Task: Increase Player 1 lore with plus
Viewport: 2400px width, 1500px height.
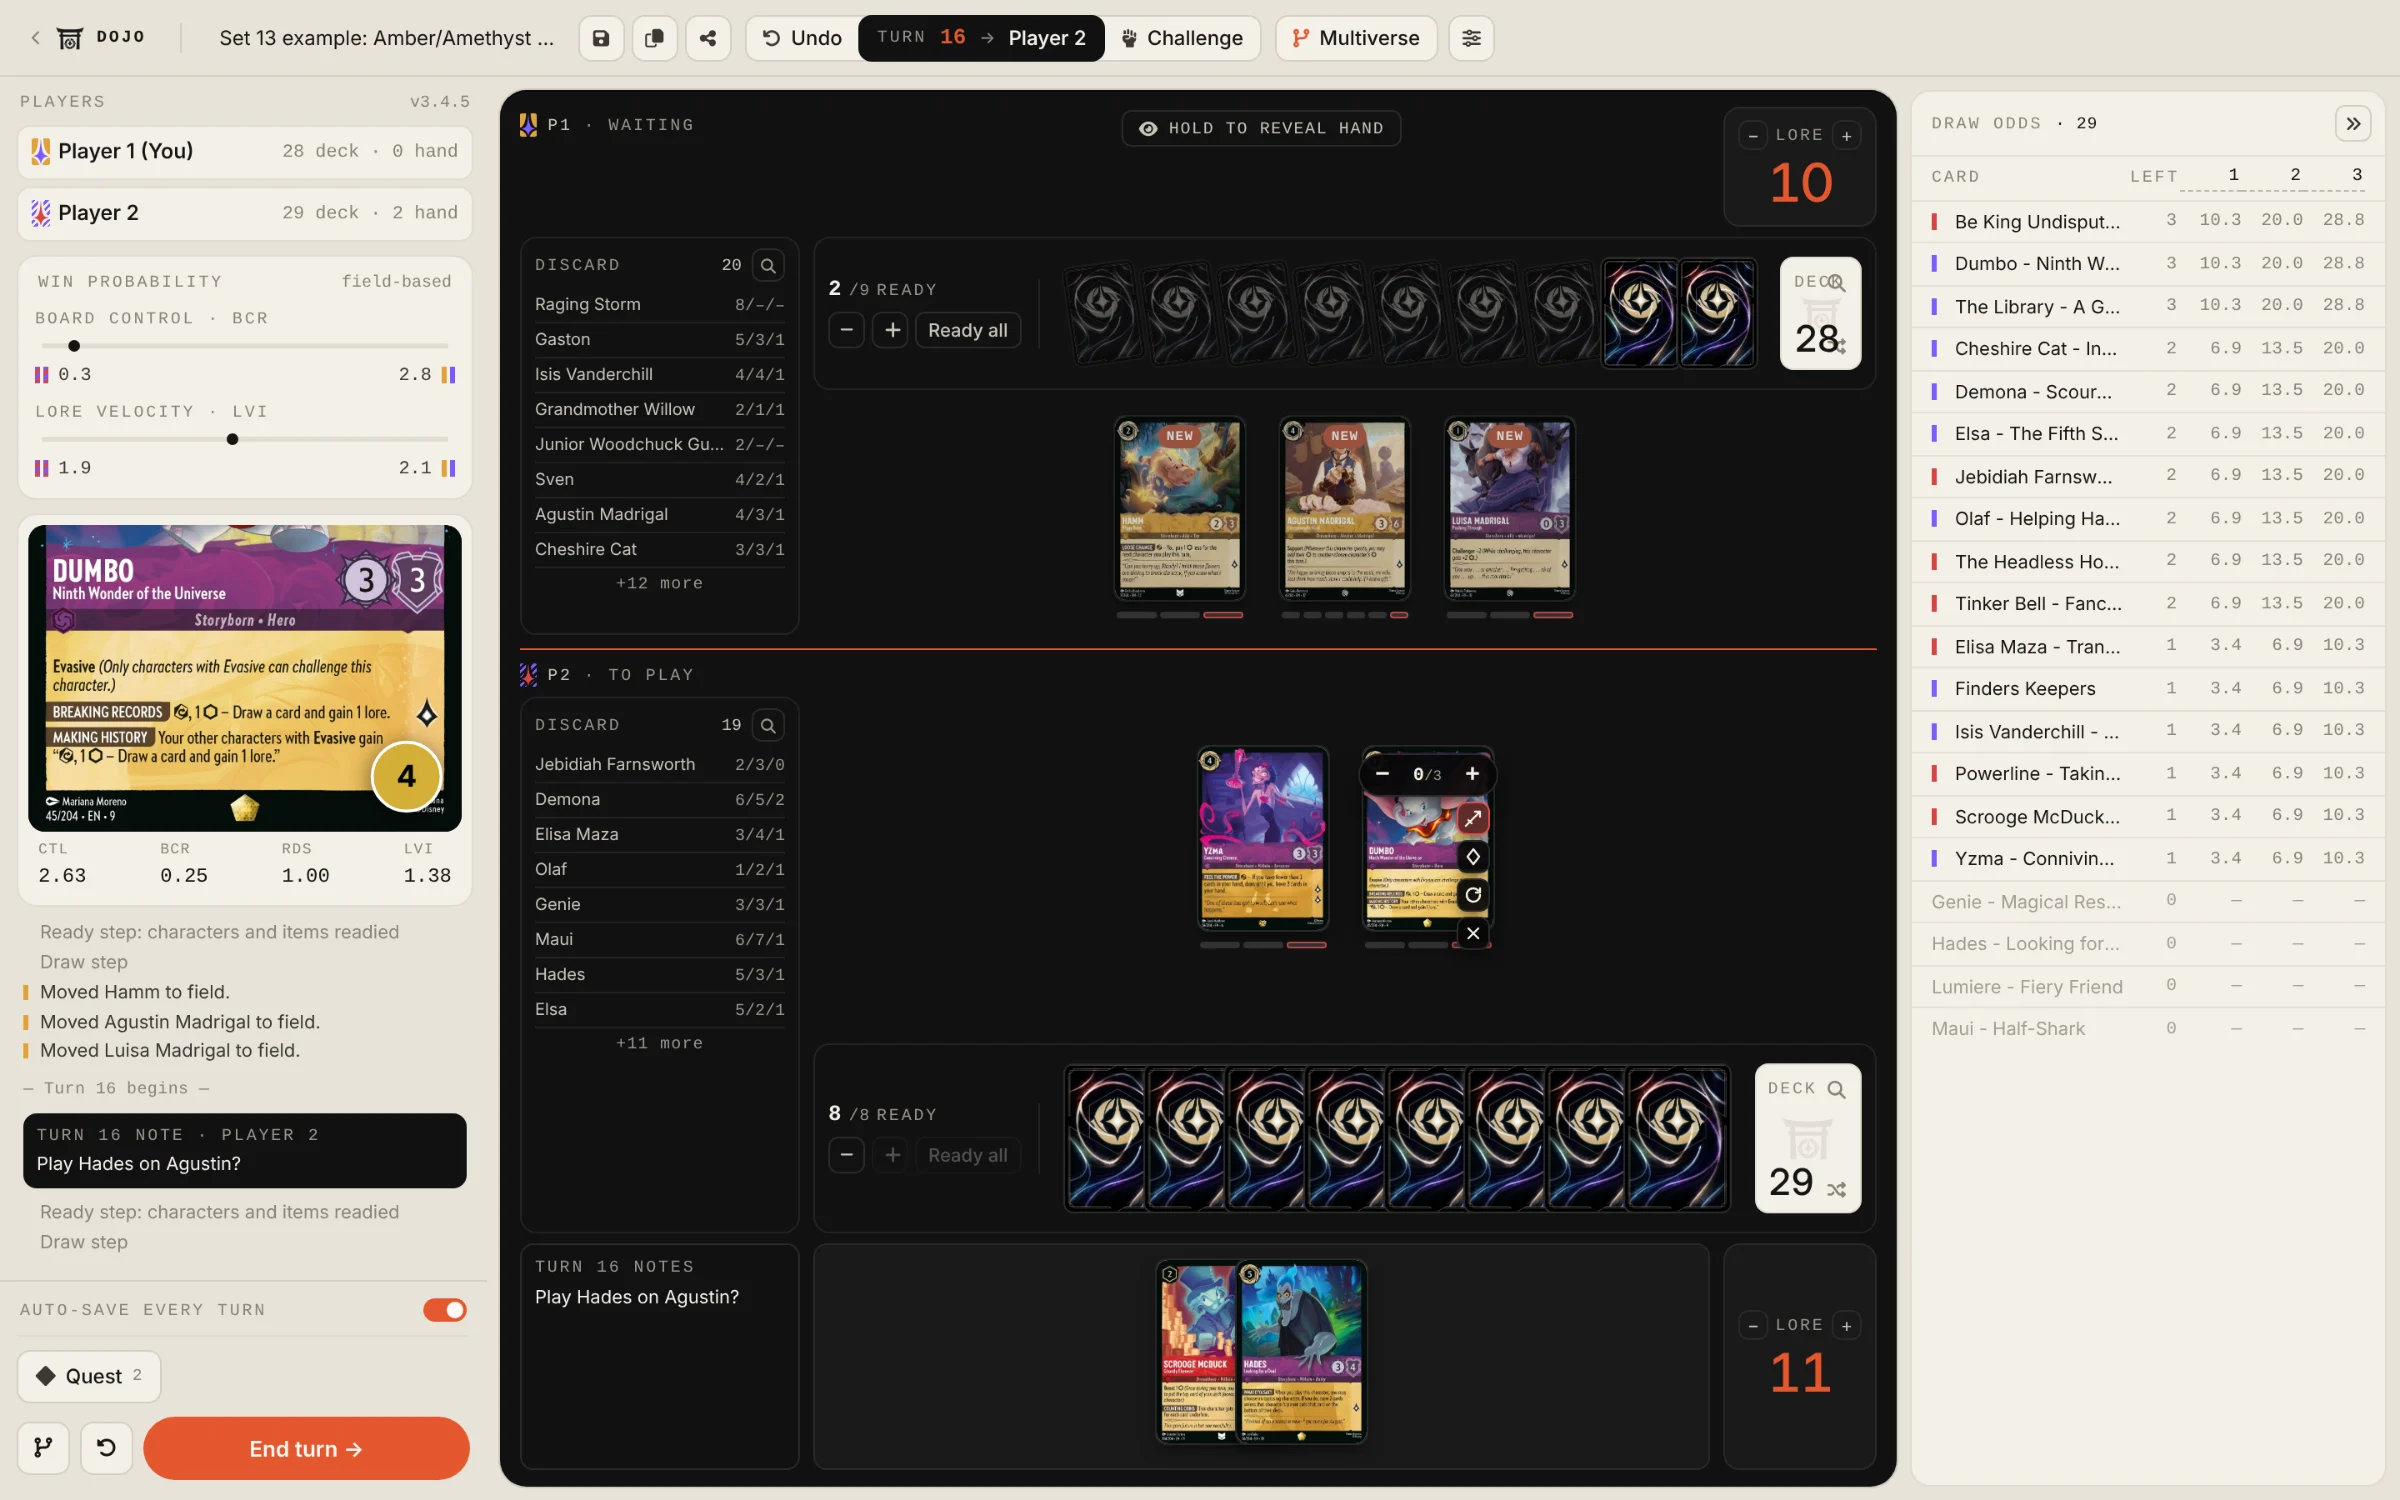Action: pos(1847,135)
